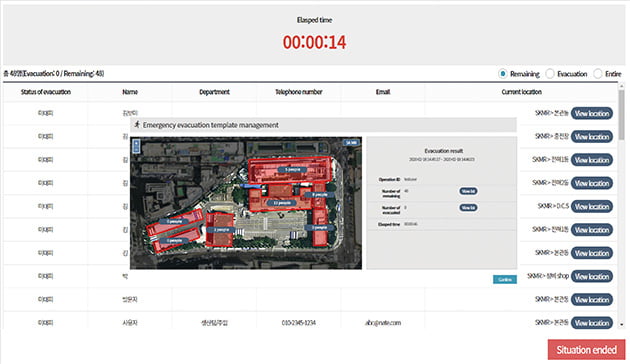Click the Situation ended button
The image size is (630, 364).
click(x=586, y=350)
